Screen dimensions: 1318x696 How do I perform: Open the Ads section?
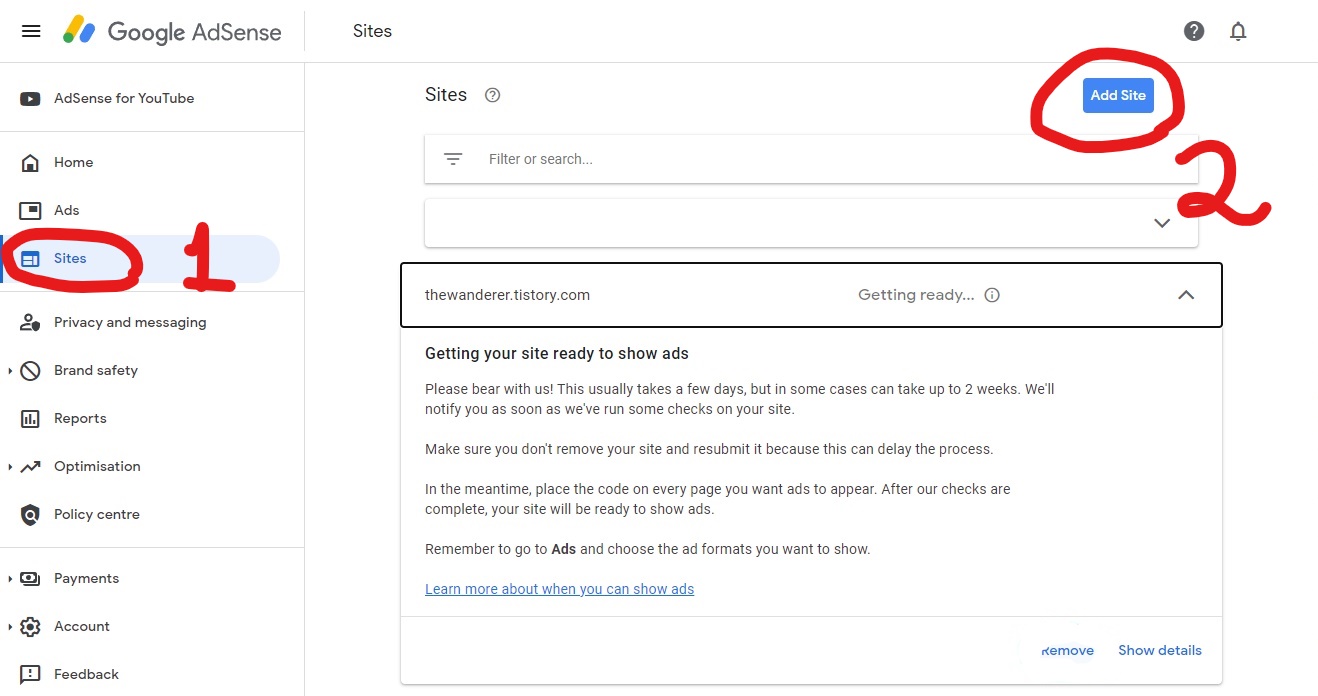(66, 211)
